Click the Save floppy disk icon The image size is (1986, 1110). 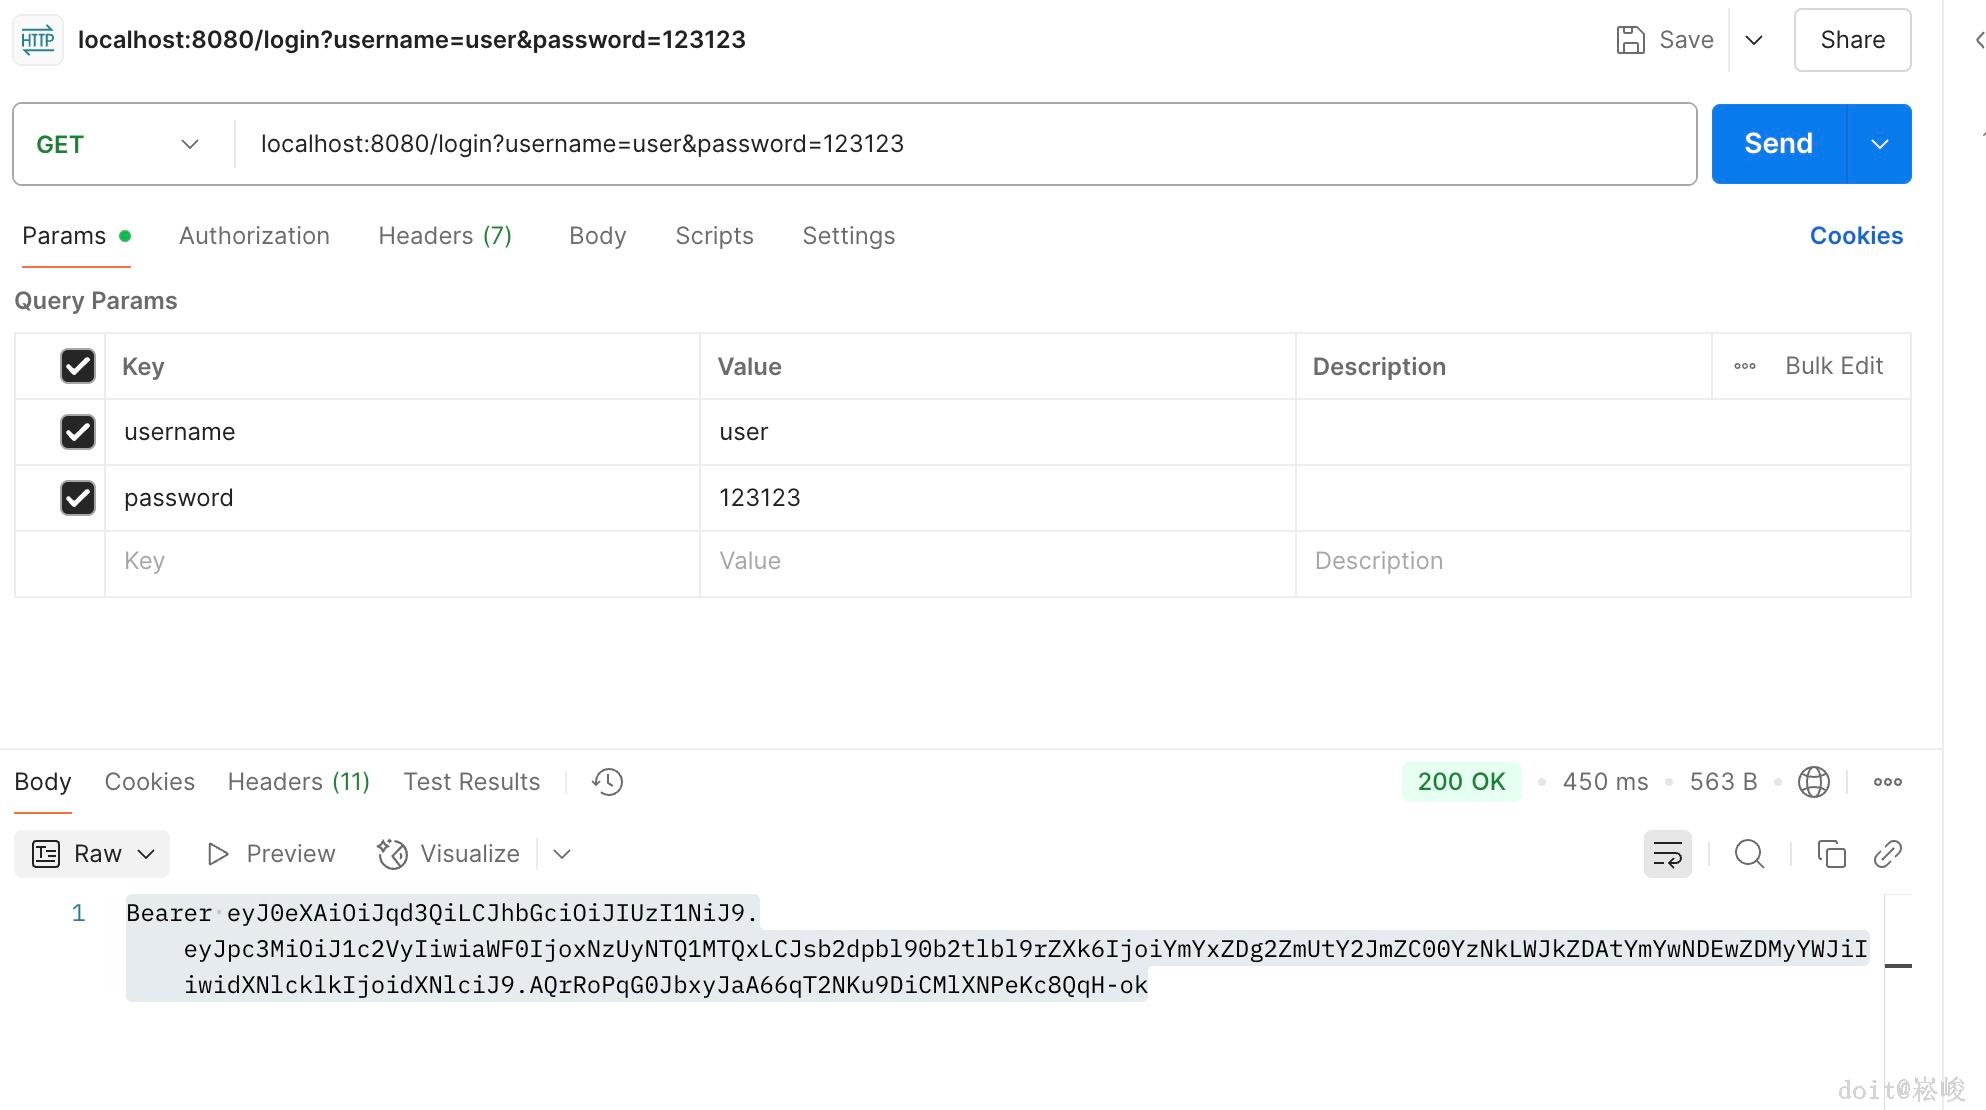click(1630, 40)
